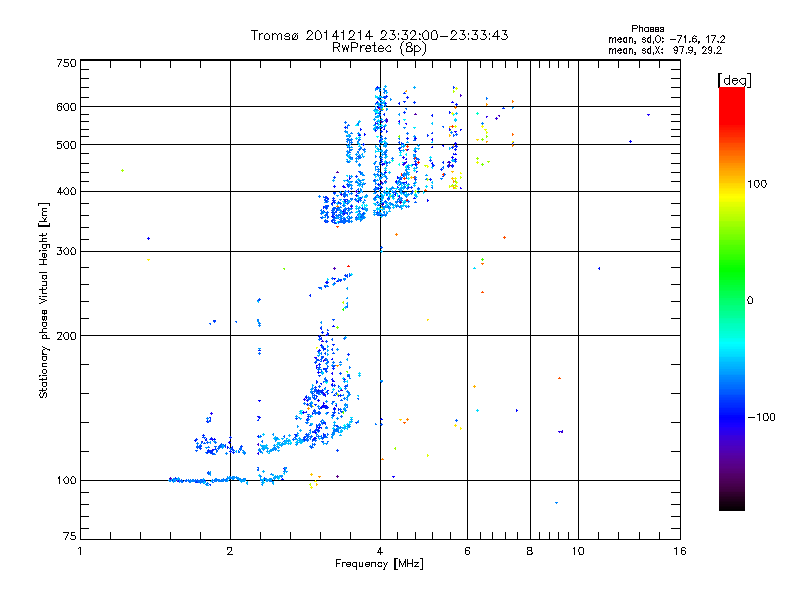Screen dimensions: 800x600
Task: Click the '400' height axis tick label
Action: (x=66, y=191)
